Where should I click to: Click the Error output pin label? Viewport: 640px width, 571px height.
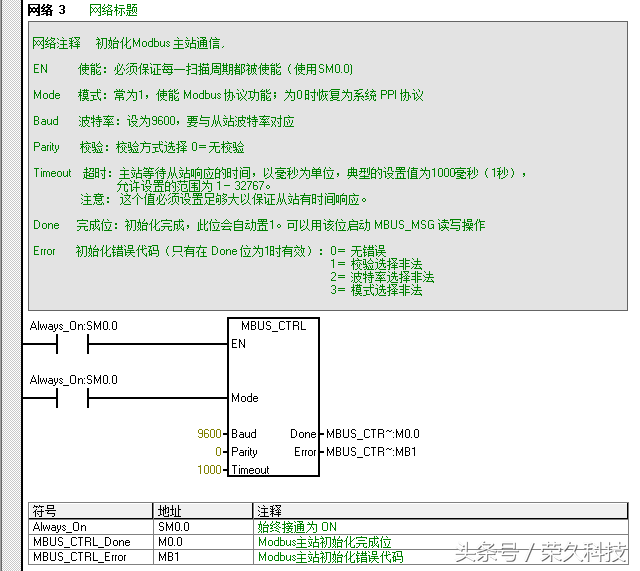[x=305, y=452]
